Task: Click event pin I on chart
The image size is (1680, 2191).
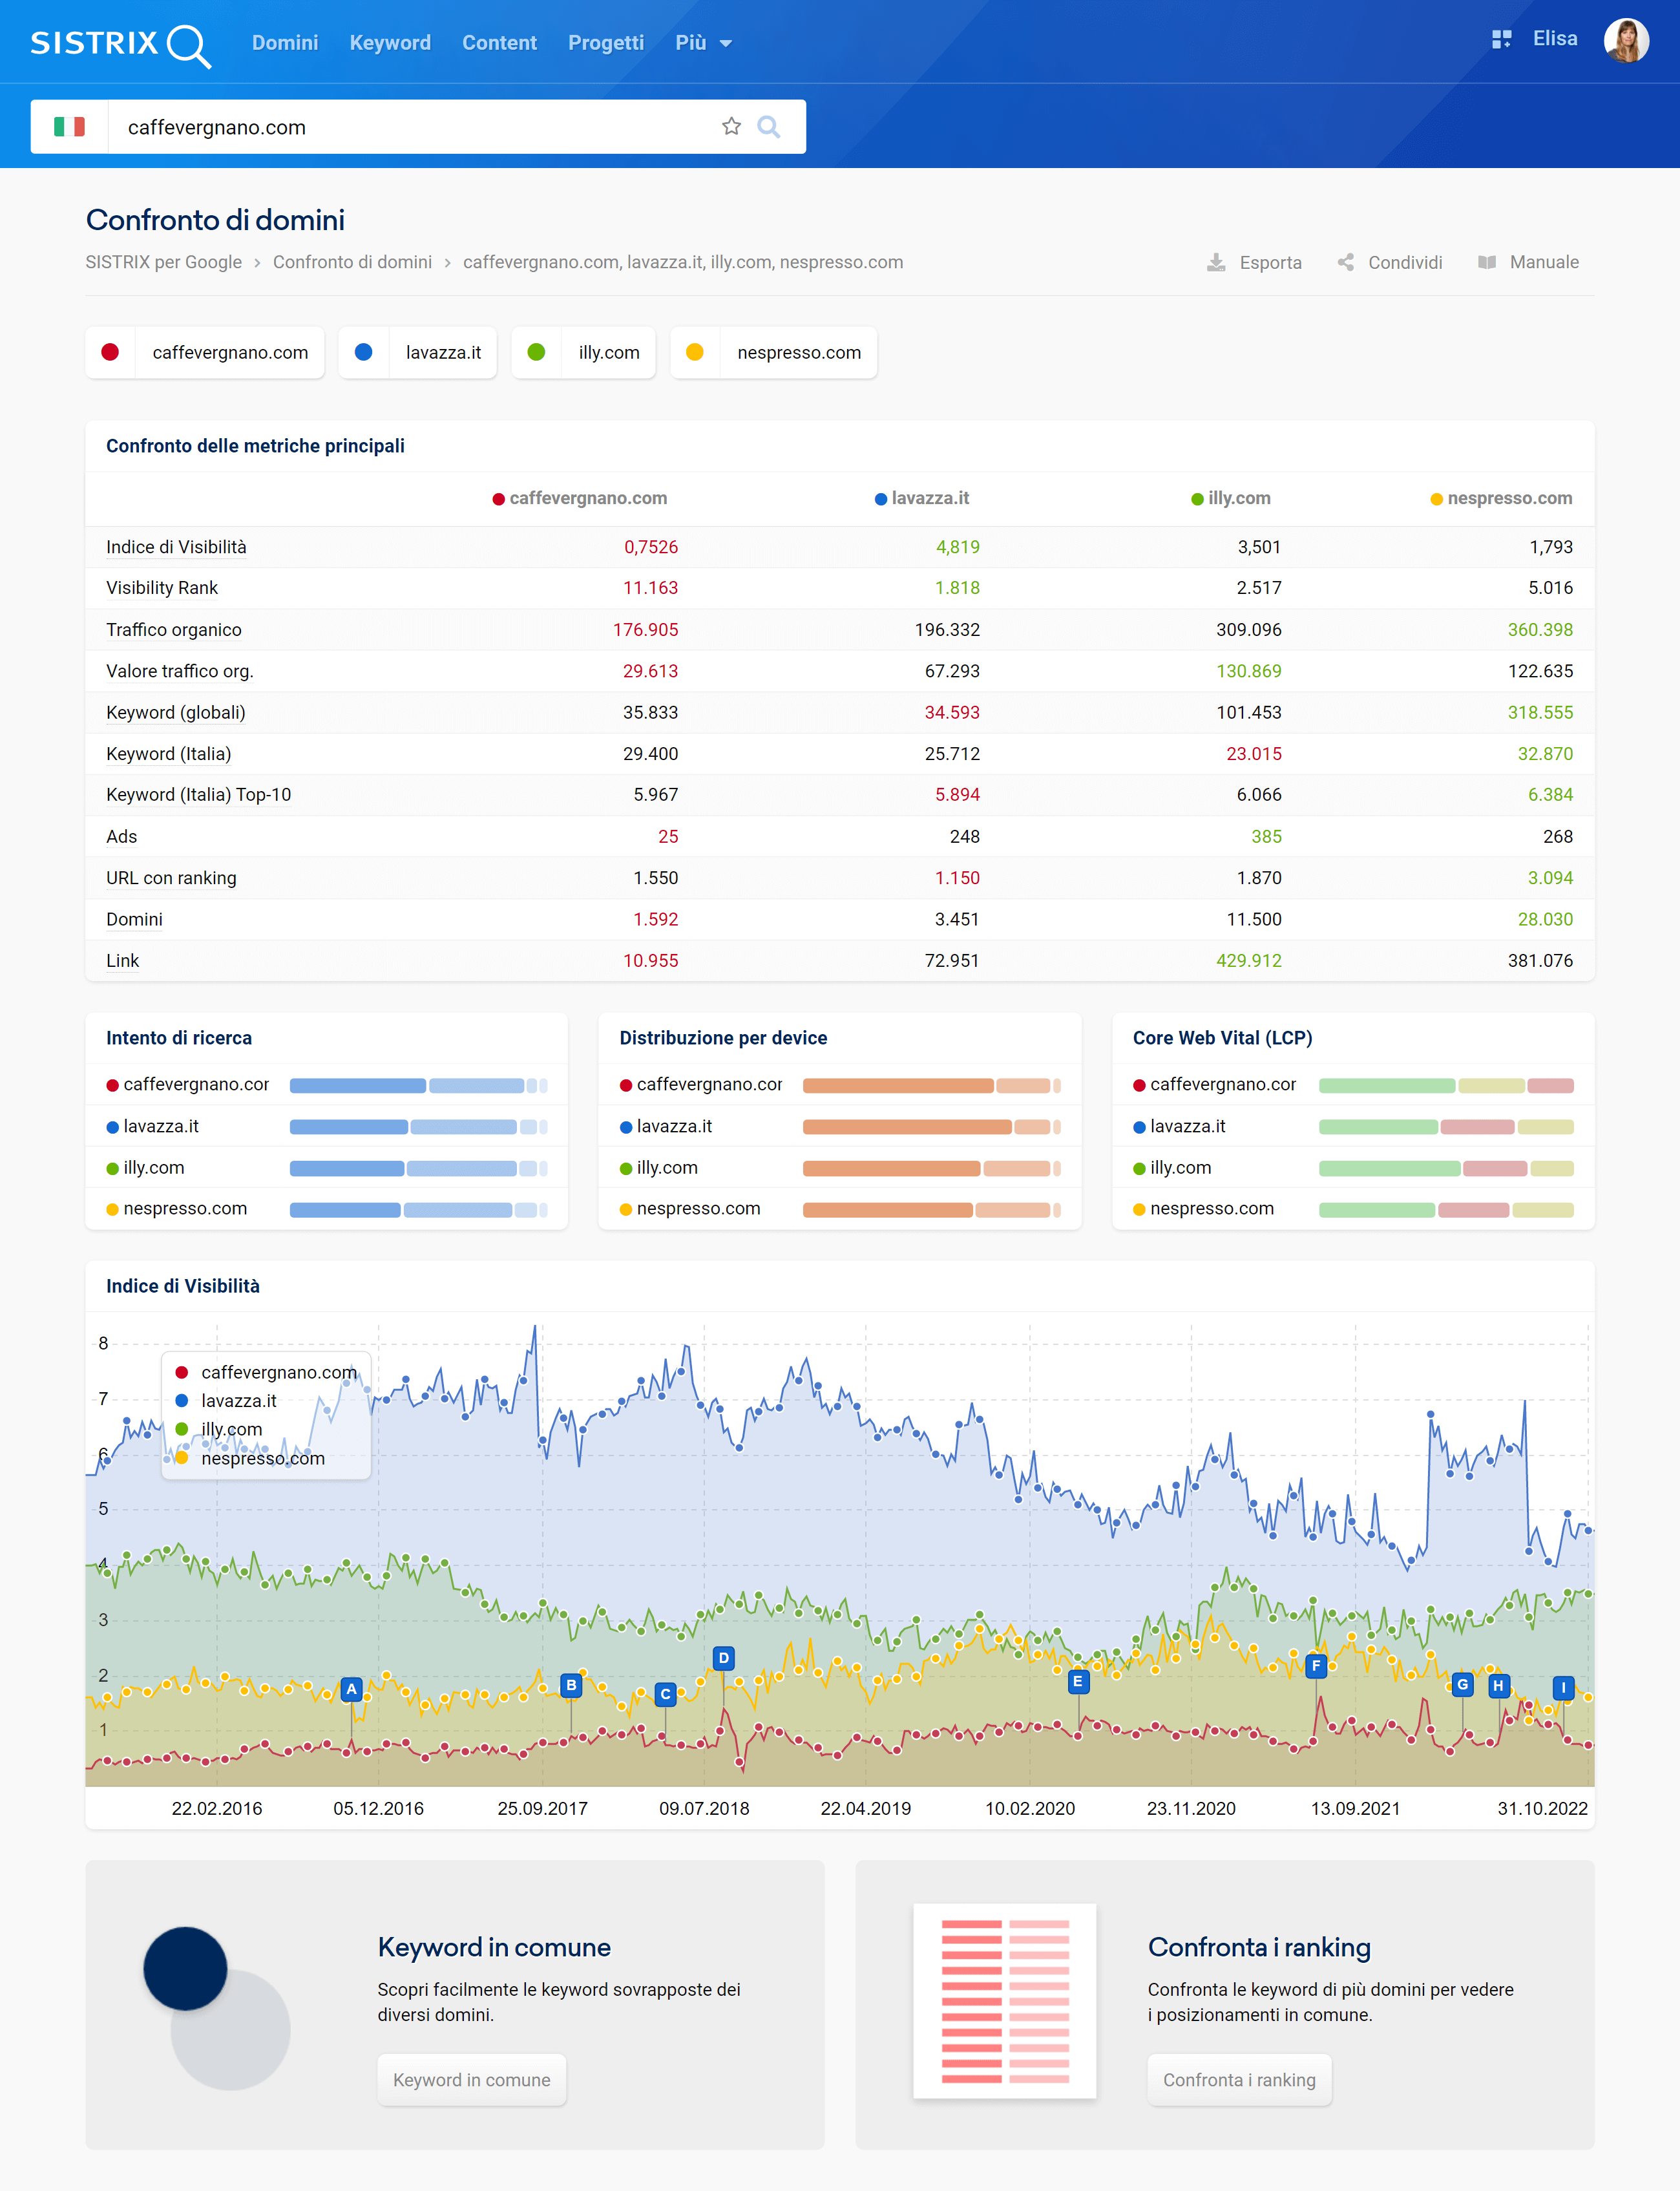Action: 1564,1688
